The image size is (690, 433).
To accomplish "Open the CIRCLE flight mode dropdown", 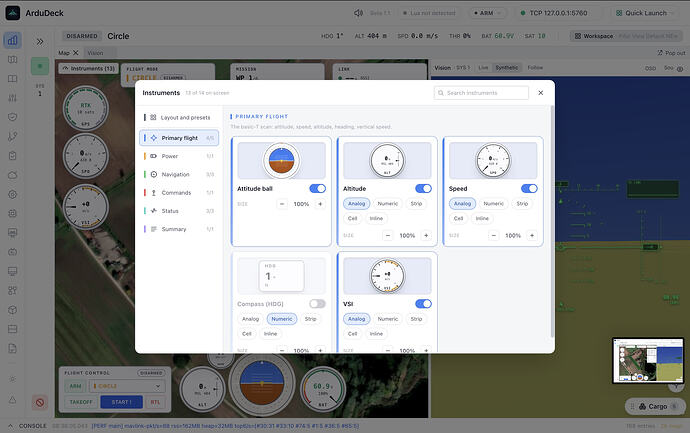I will 127,386.
